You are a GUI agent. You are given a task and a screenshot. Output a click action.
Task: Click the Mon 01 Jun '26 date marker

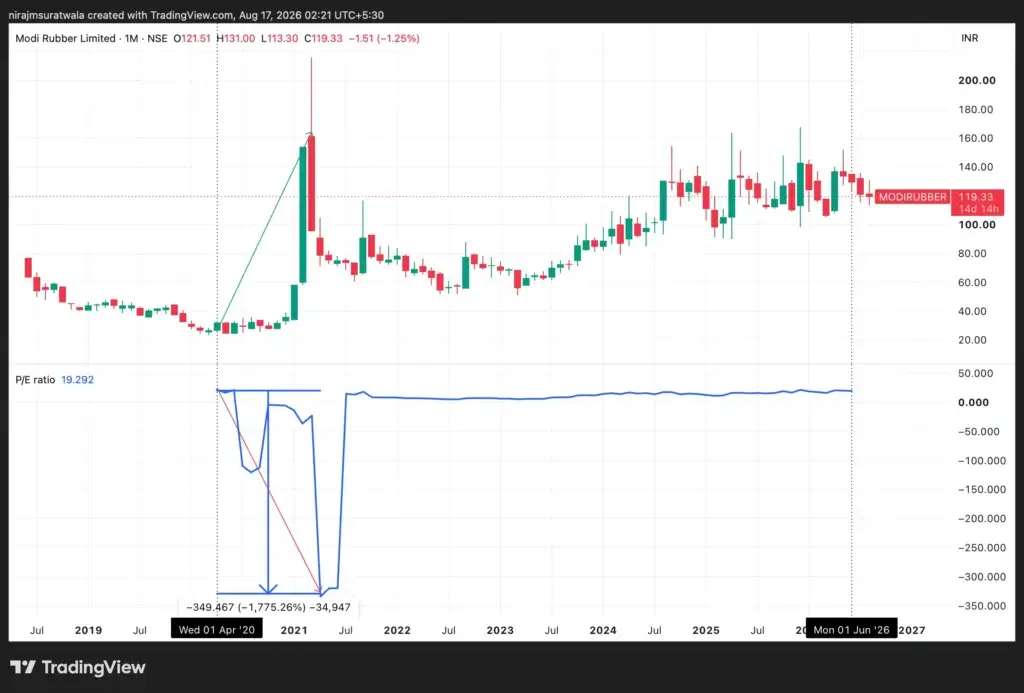click(851, 630)
